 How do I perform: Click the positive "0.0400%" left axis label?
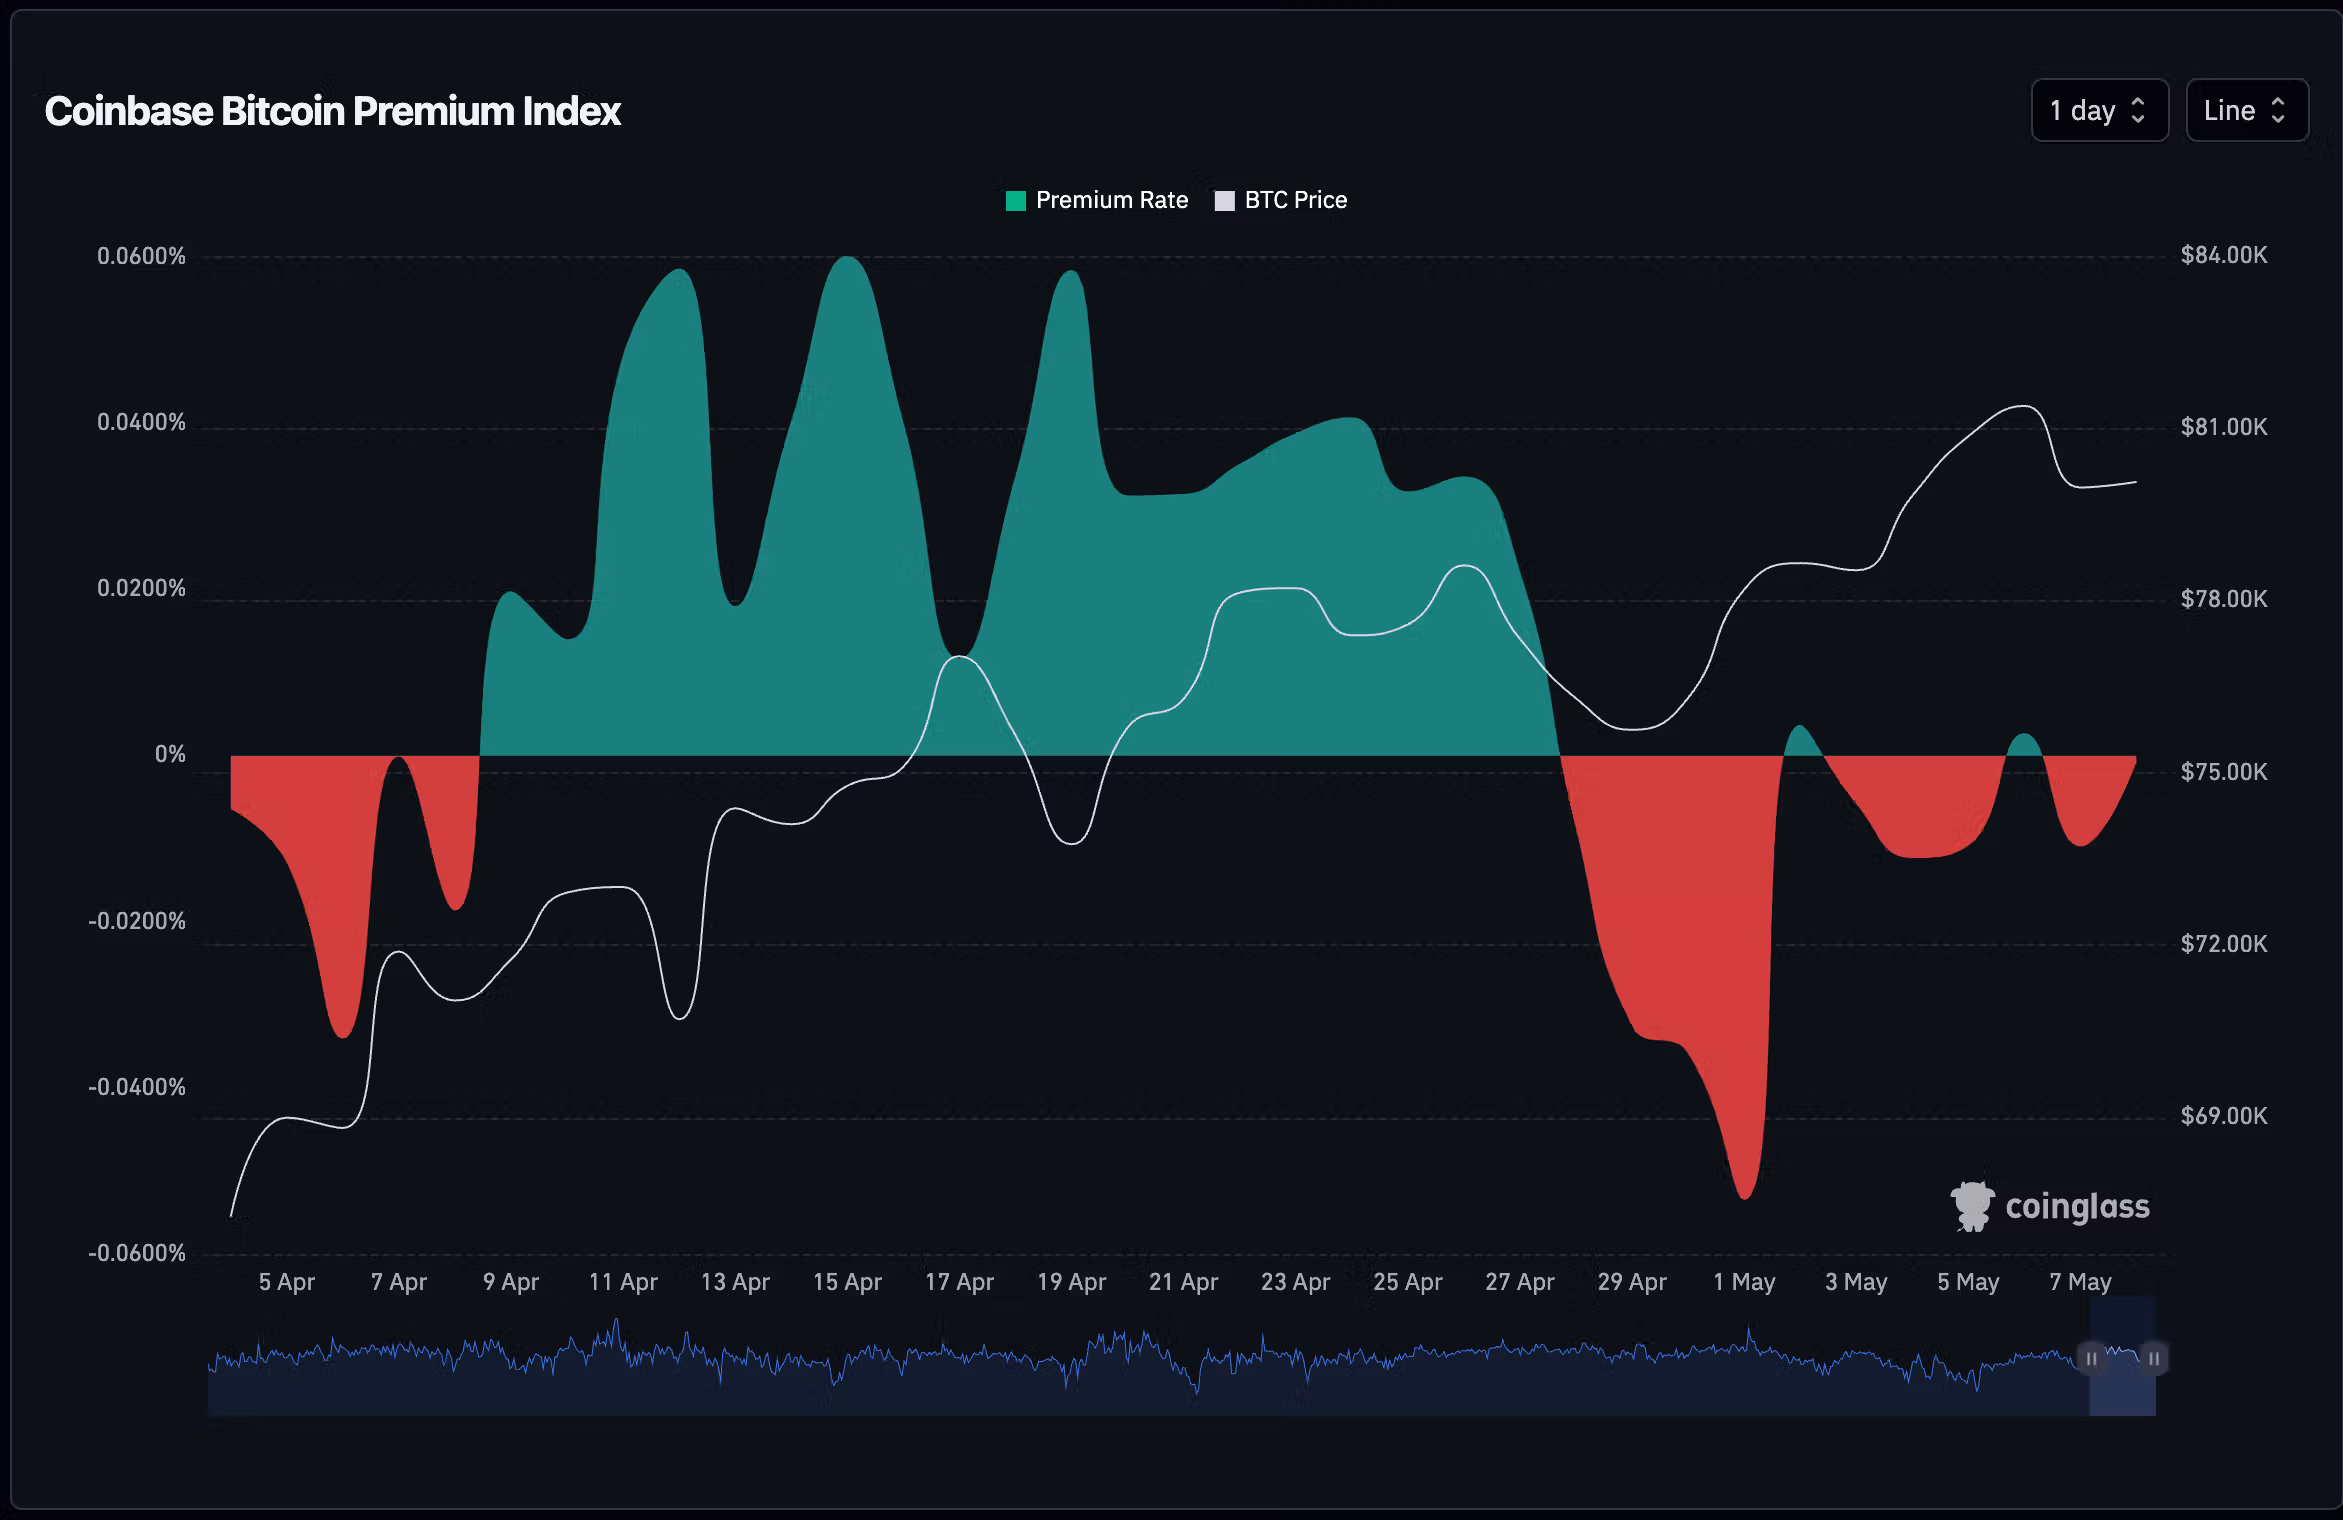tap(141, 422)
